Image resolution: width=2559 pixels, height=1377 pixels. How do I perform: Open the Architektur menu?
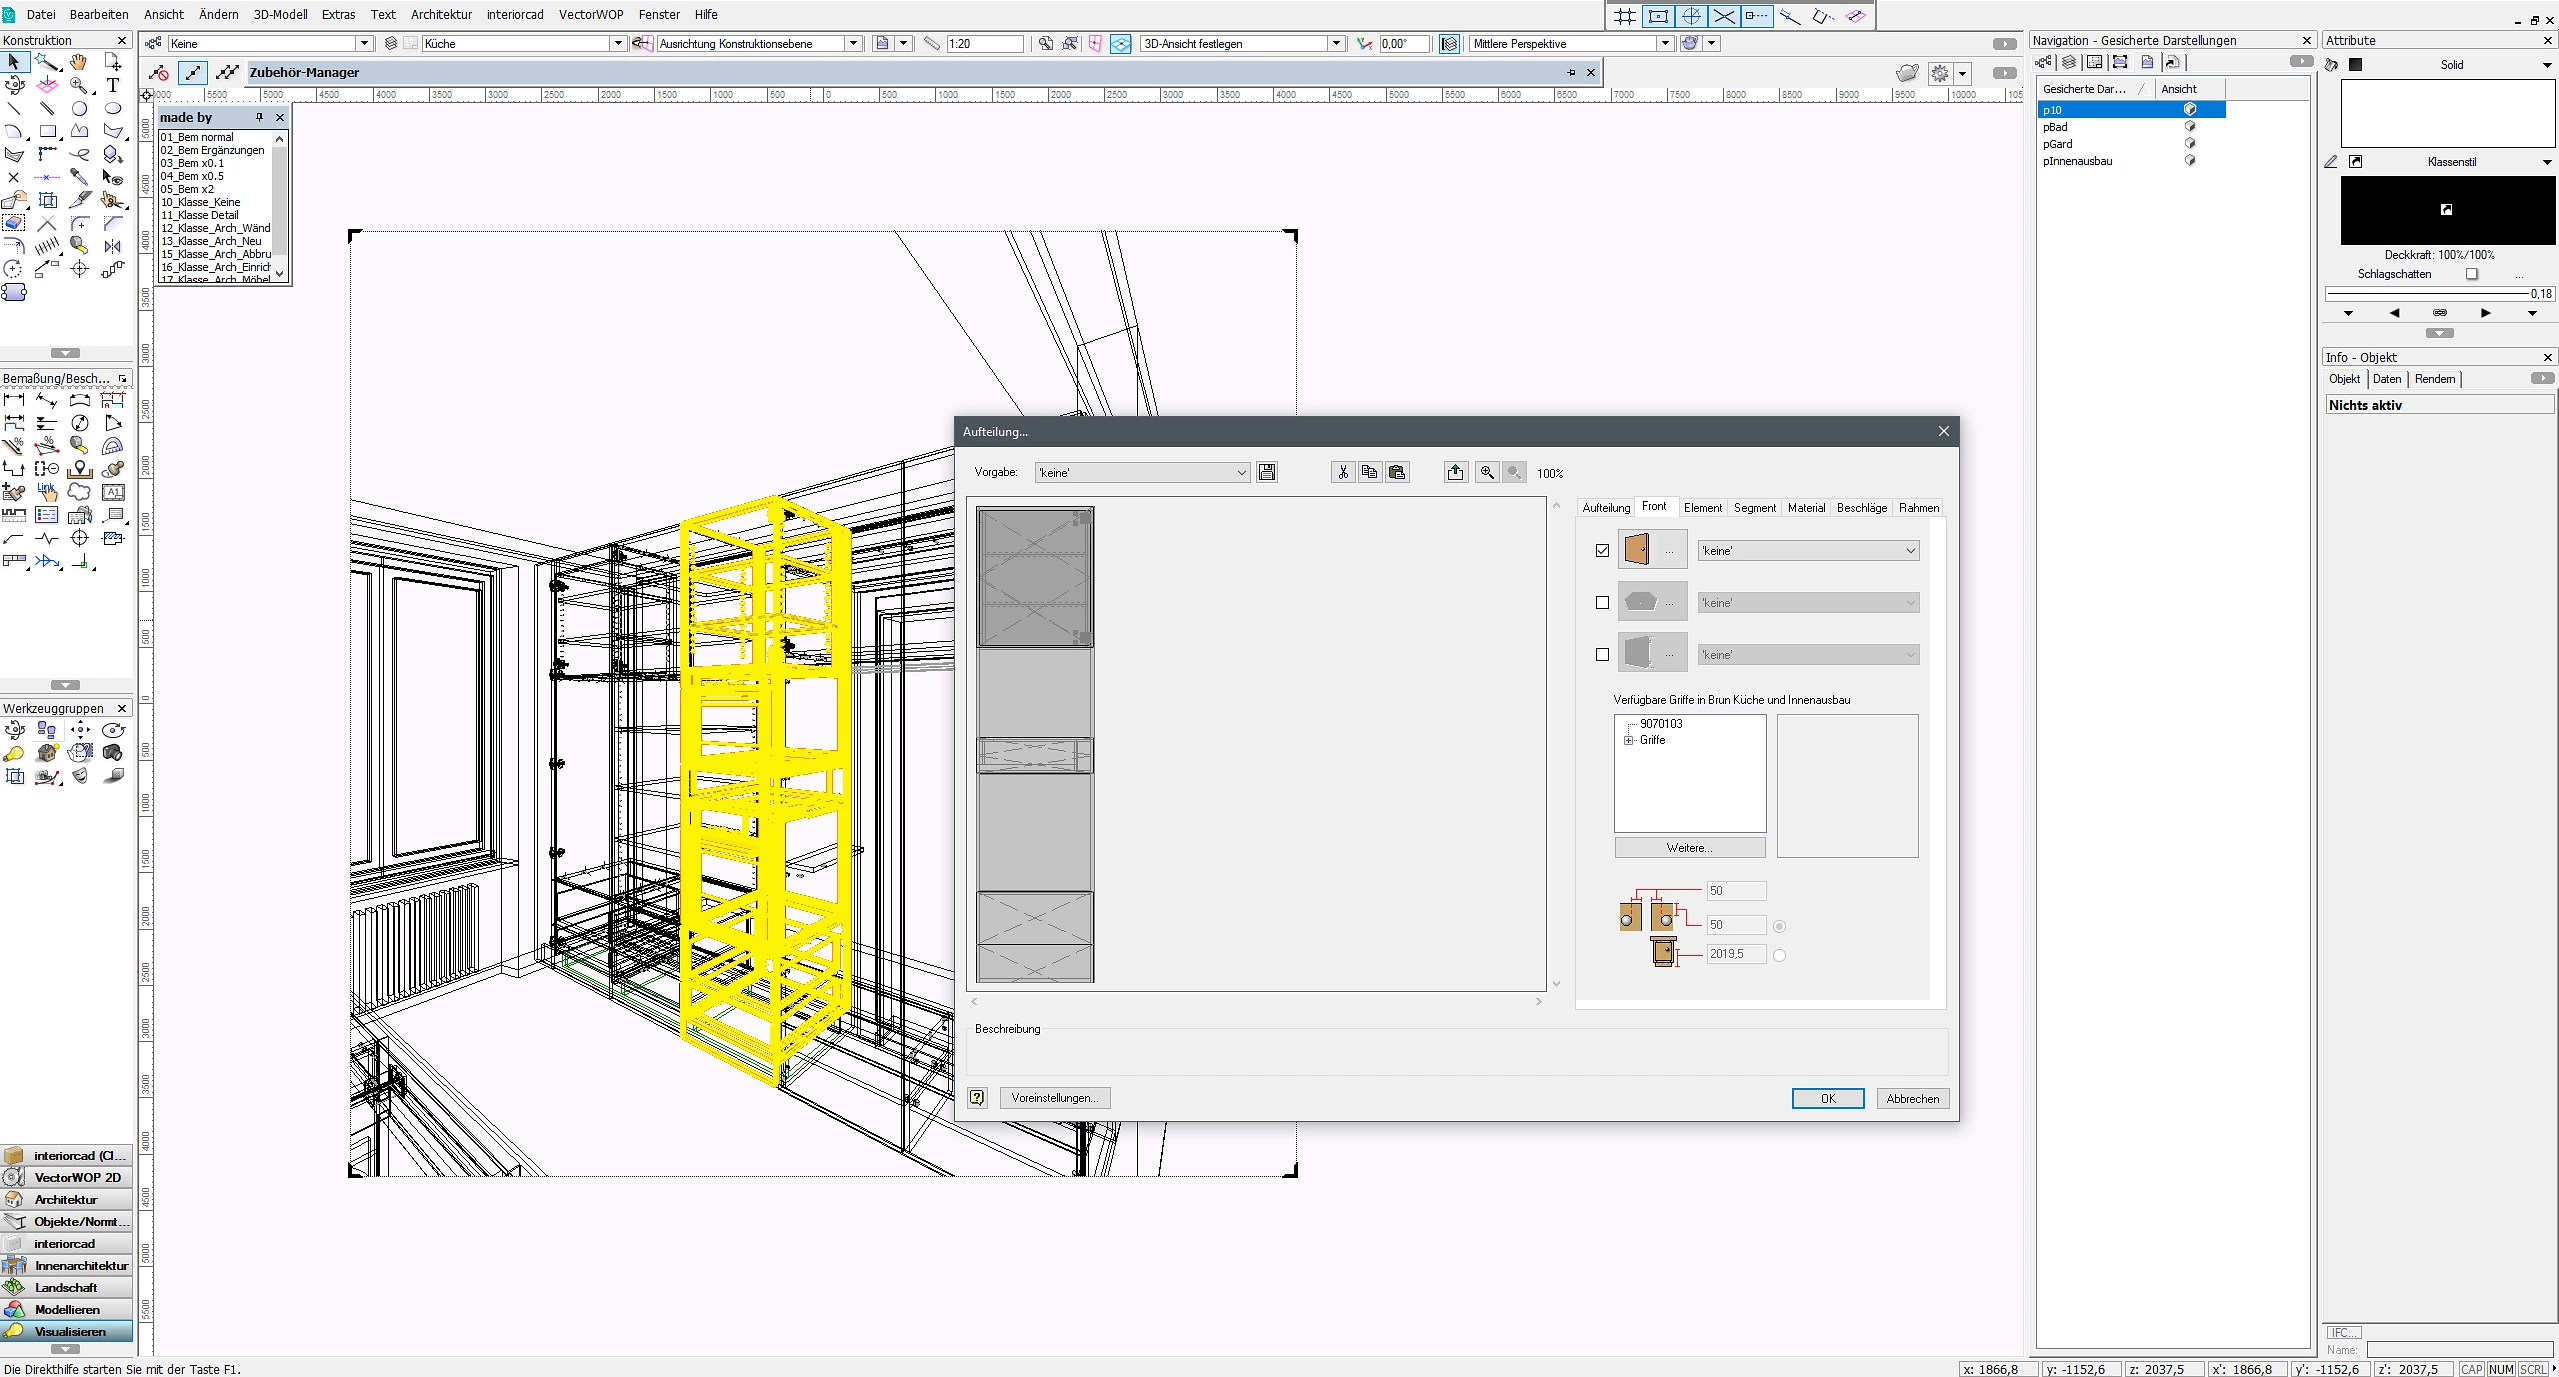(x=441, y=14)
